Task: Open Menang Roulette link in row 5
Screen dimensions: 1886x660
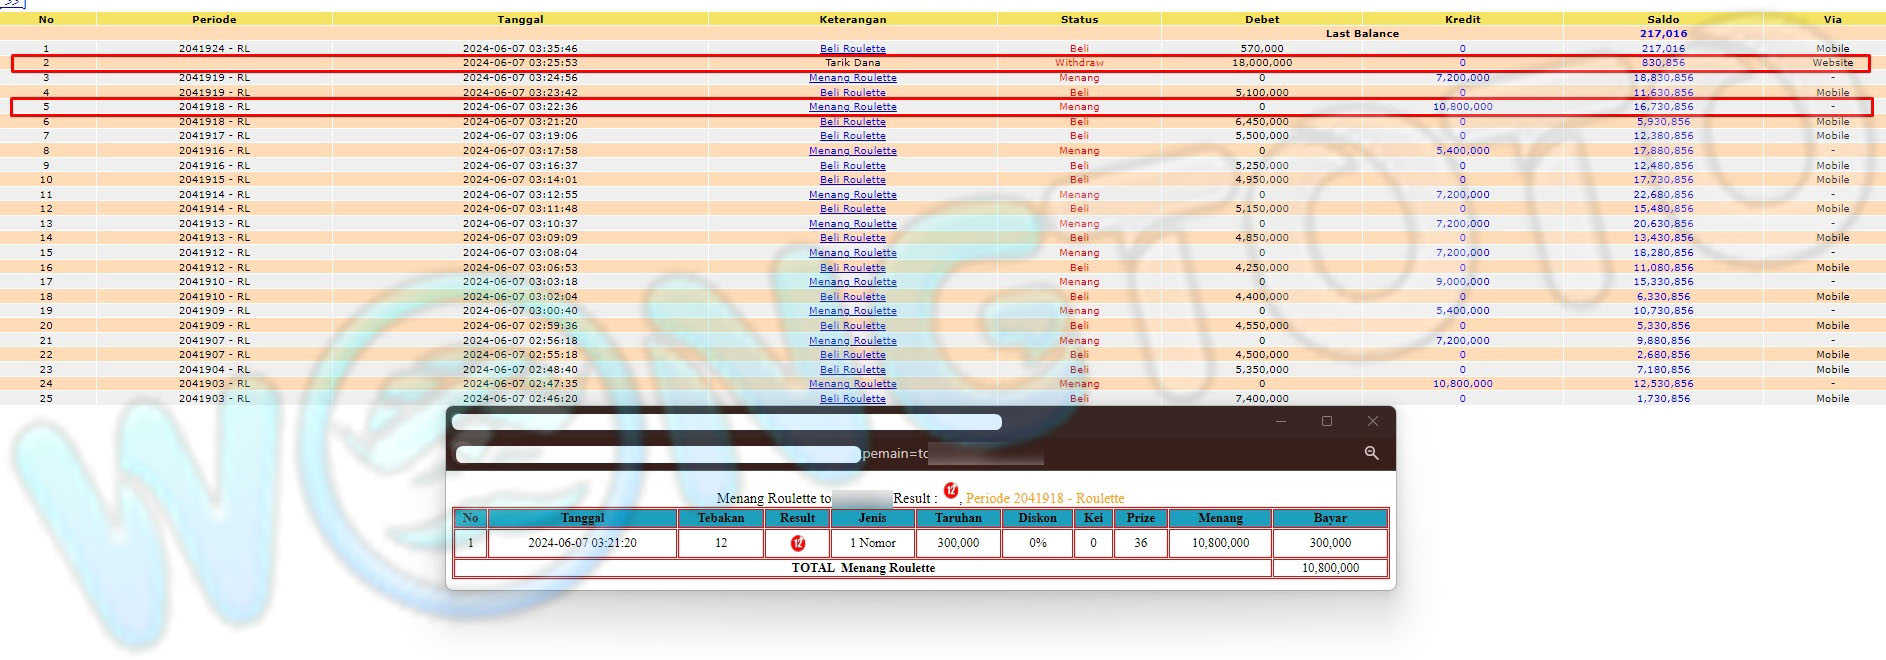Action: pyautogui.click(x=852, y=107)
